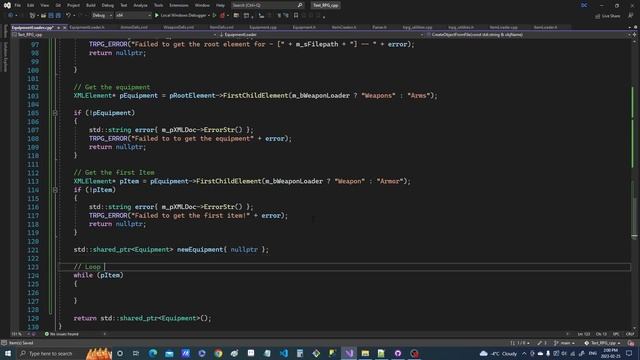640x360 pixels.
Task: Show hidden system tray icons chevron
Action: tap(524, 353)
